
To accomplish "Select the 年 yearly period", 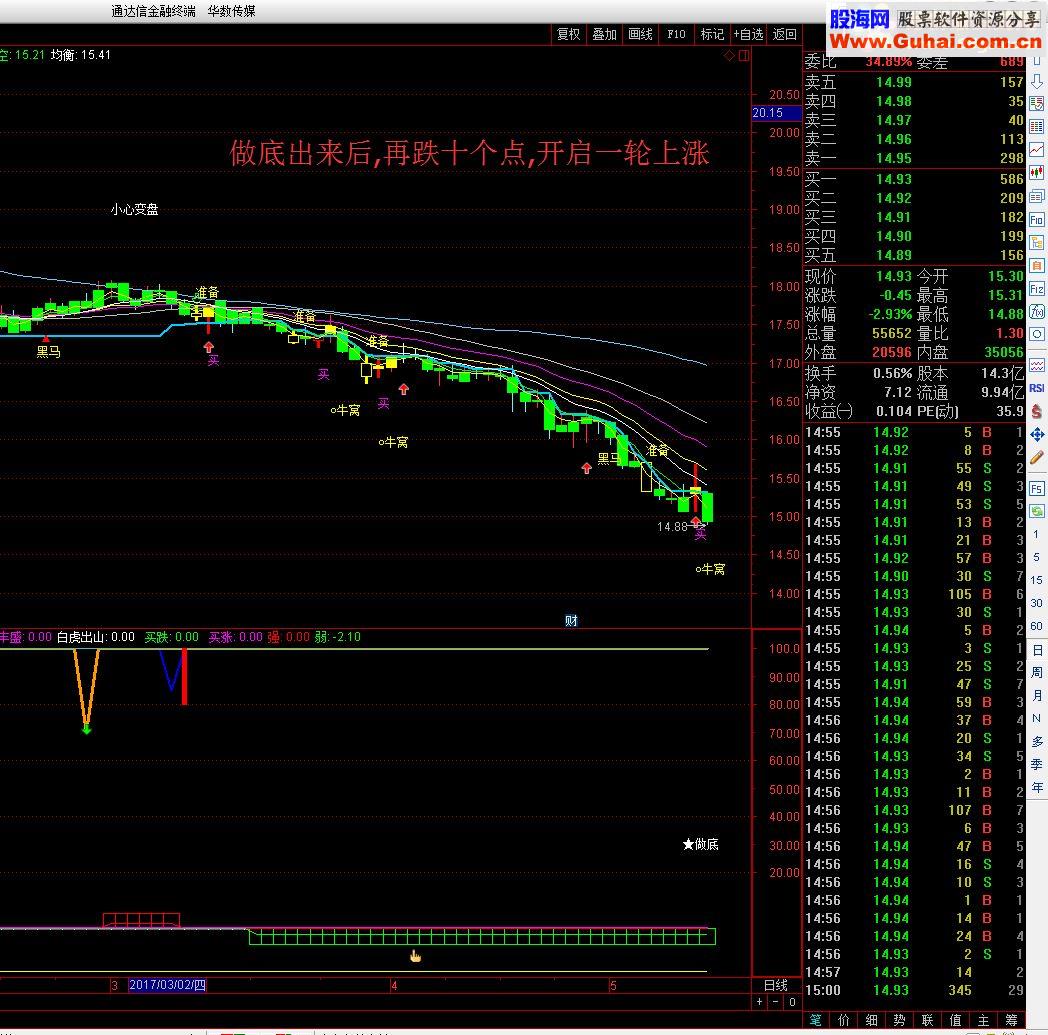I will click(1037, 787).
